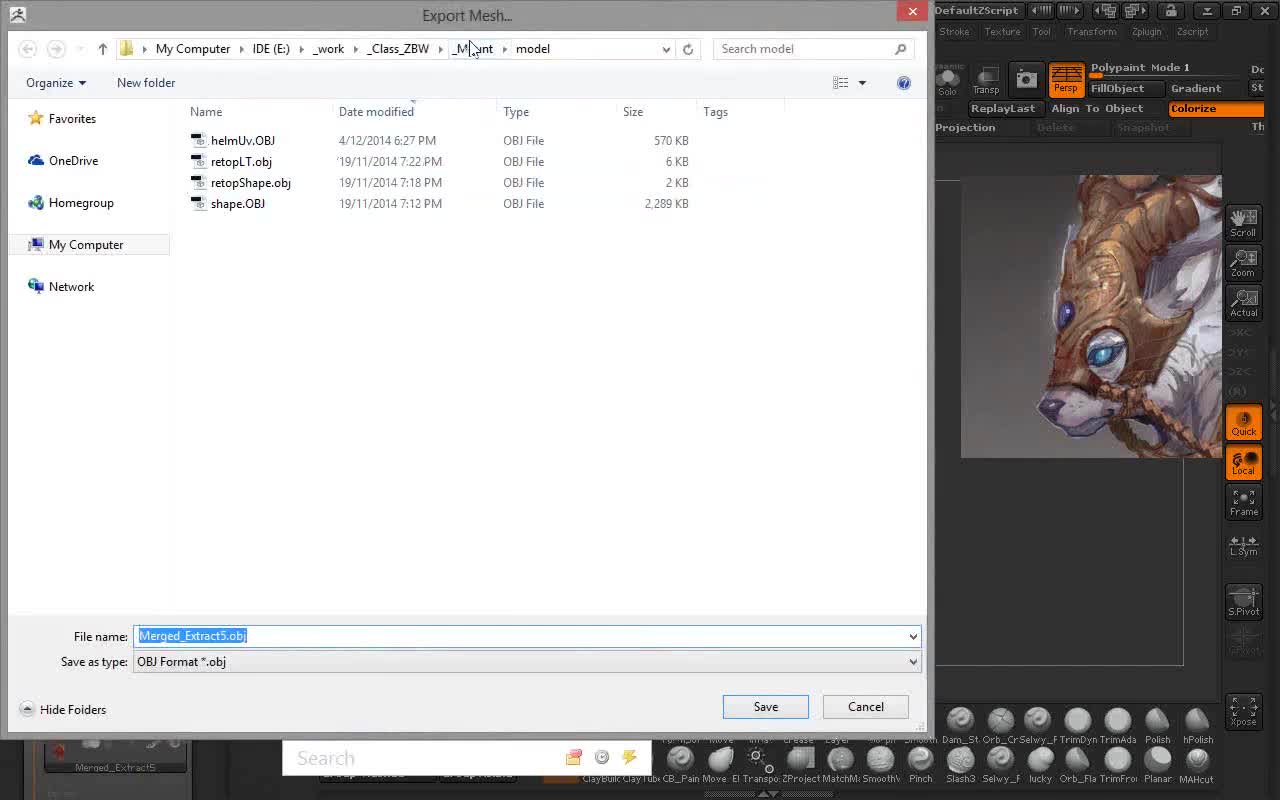1280x800 pixels.
Task: Open the Transform menu in ZBrush
Action: click(x=1091, y=32)
